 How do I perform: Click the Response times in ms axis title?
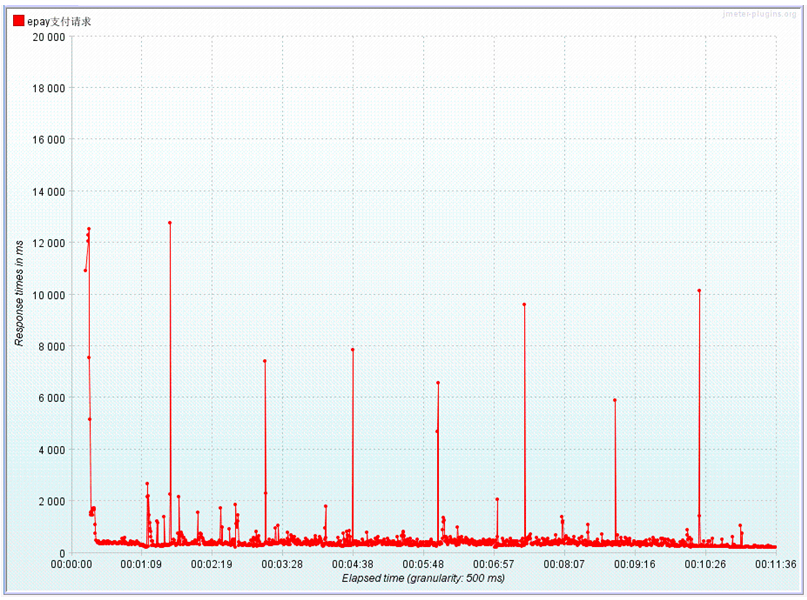[x=19, y=293]
